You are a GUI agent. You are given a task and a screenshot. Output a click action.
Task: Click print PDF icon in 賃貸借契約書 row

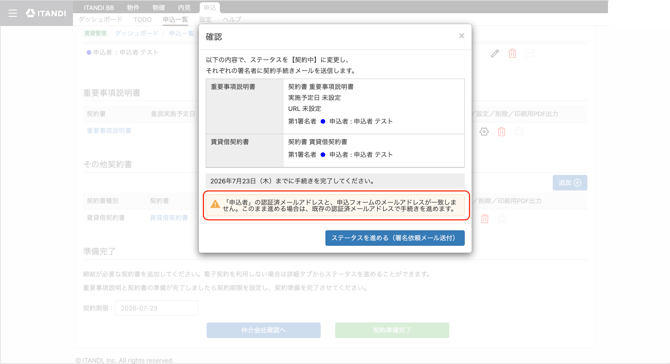click(x=502, y=218)
